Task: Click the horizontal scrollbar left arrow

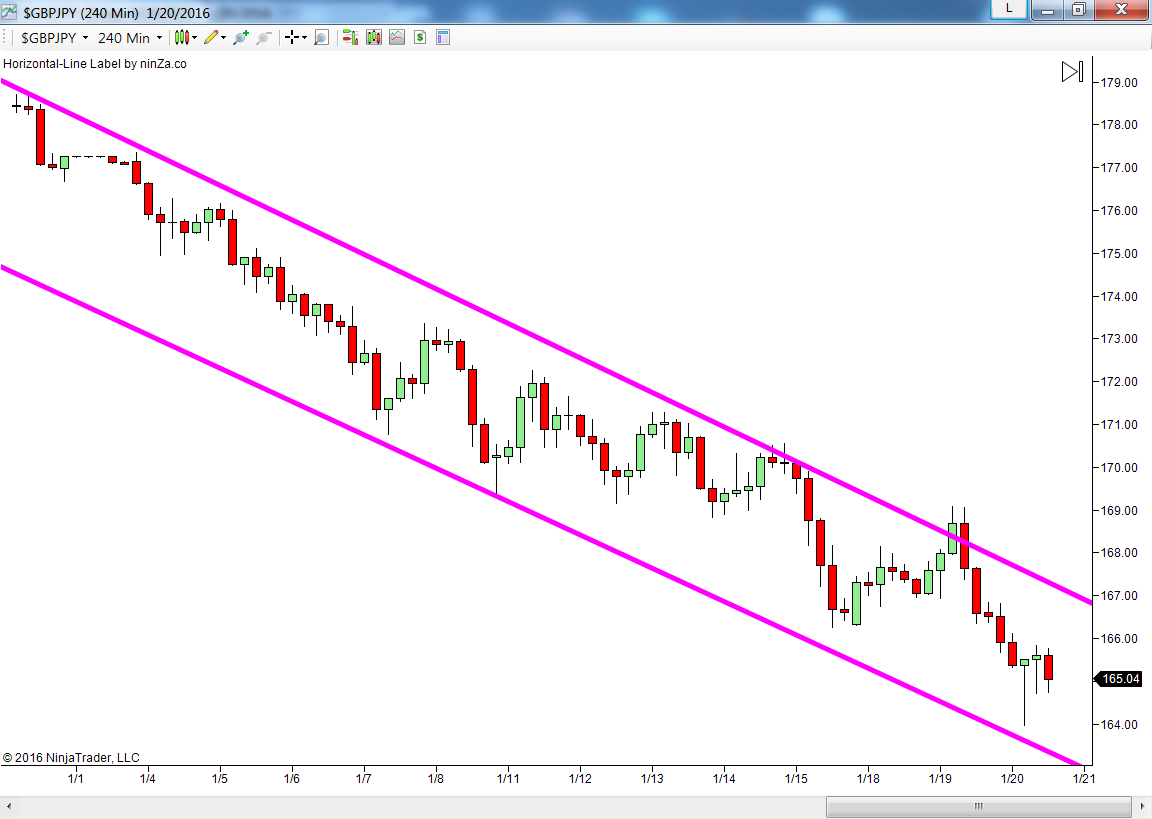Action: pos(8,807)
